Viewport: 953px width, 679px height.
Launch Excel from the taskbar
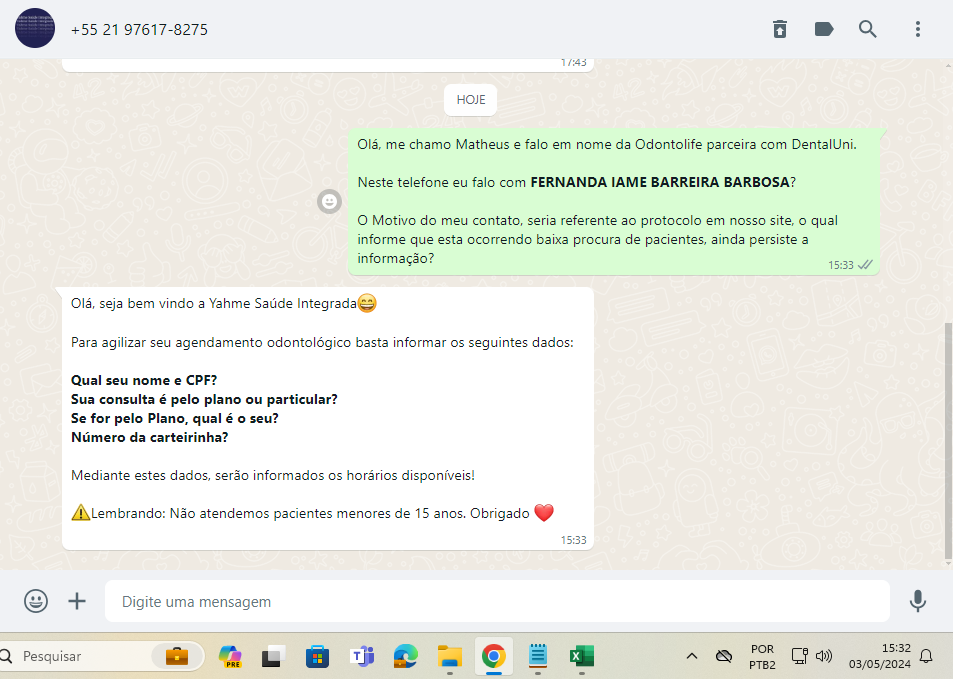[x=582, y=656]
